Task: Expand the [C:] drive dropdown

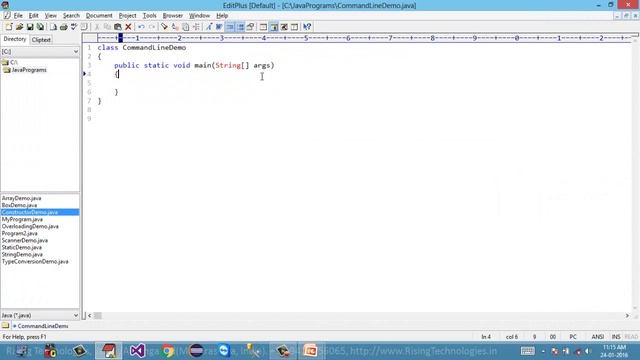Action: pyautogui.click(x=76, y=51)
